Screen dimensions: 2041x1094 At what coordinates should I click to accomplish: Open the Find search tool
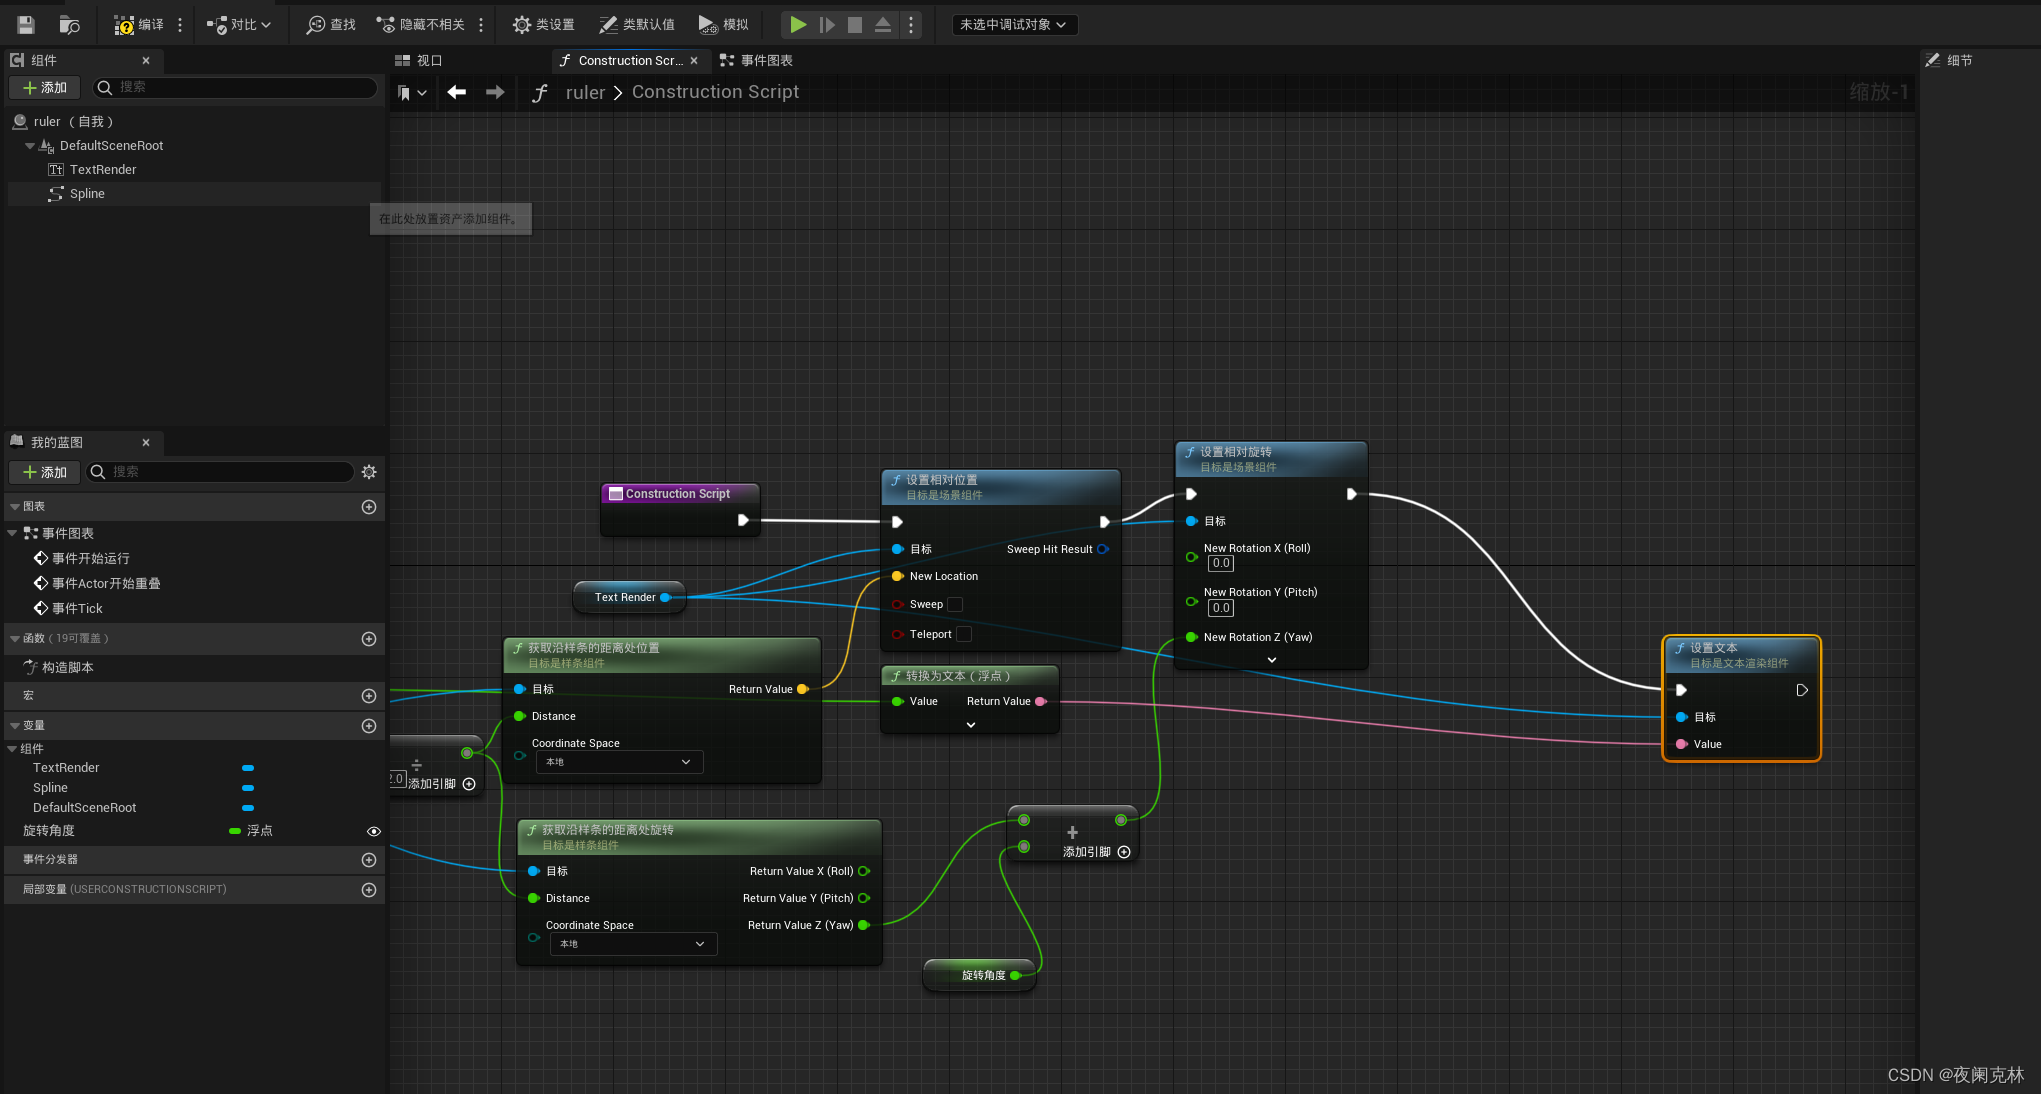click(x=331, y=24)
